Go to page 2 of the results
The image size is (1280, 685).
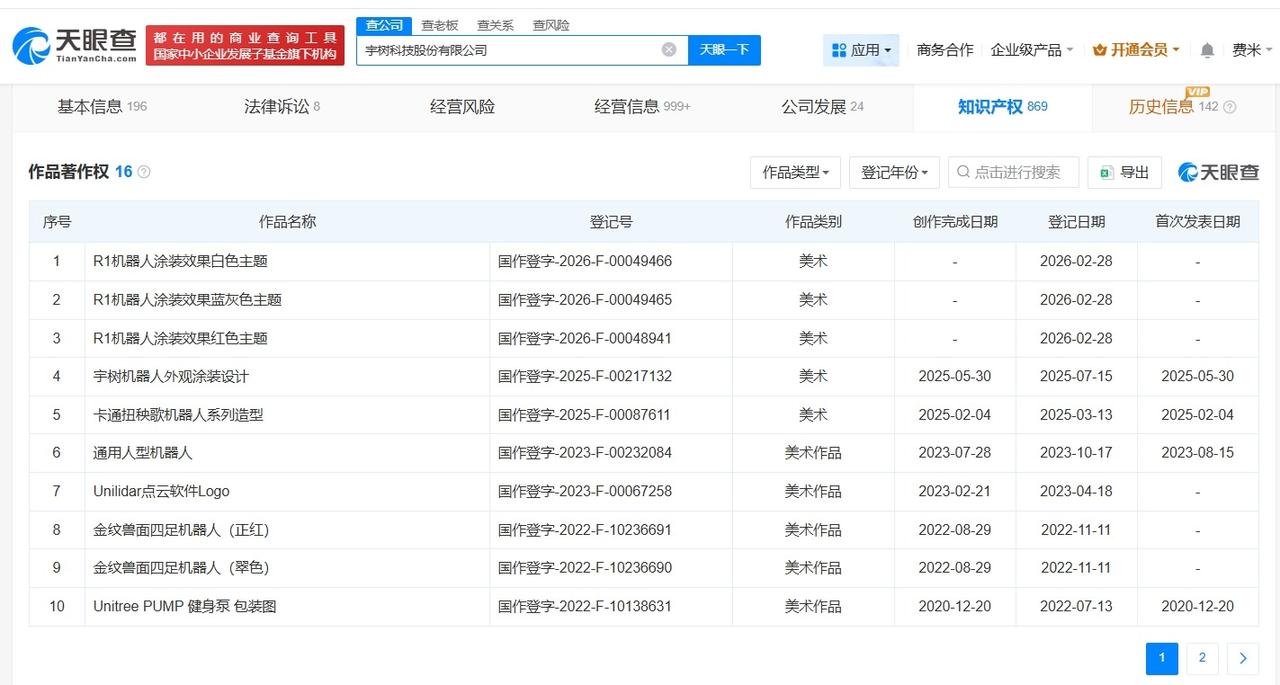point(1202,658)
